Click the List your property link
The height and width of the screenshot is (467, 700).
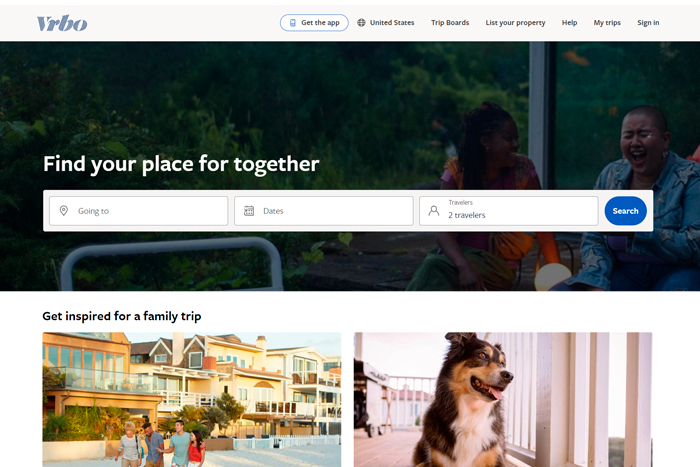(x=515, y=22)
